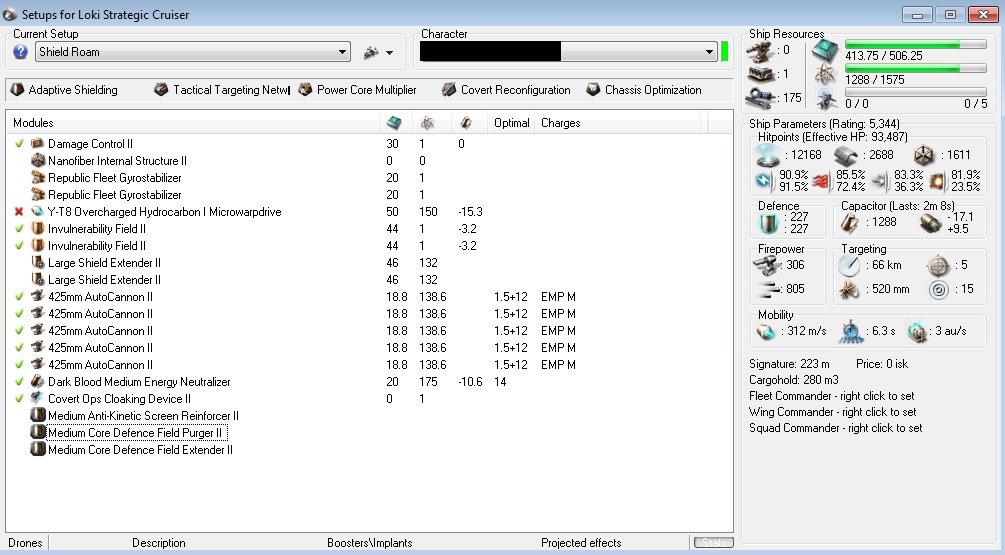
Task: Click the armor hitpoints icon
Action: 847,155
